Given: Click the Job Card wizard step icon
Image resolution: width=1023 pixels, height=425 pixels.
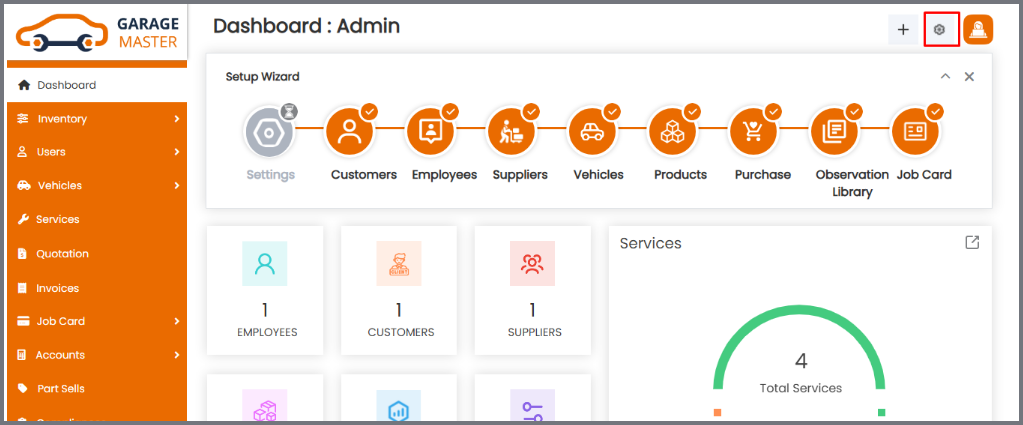Looking at the screenshot, I should pos(914,132).
